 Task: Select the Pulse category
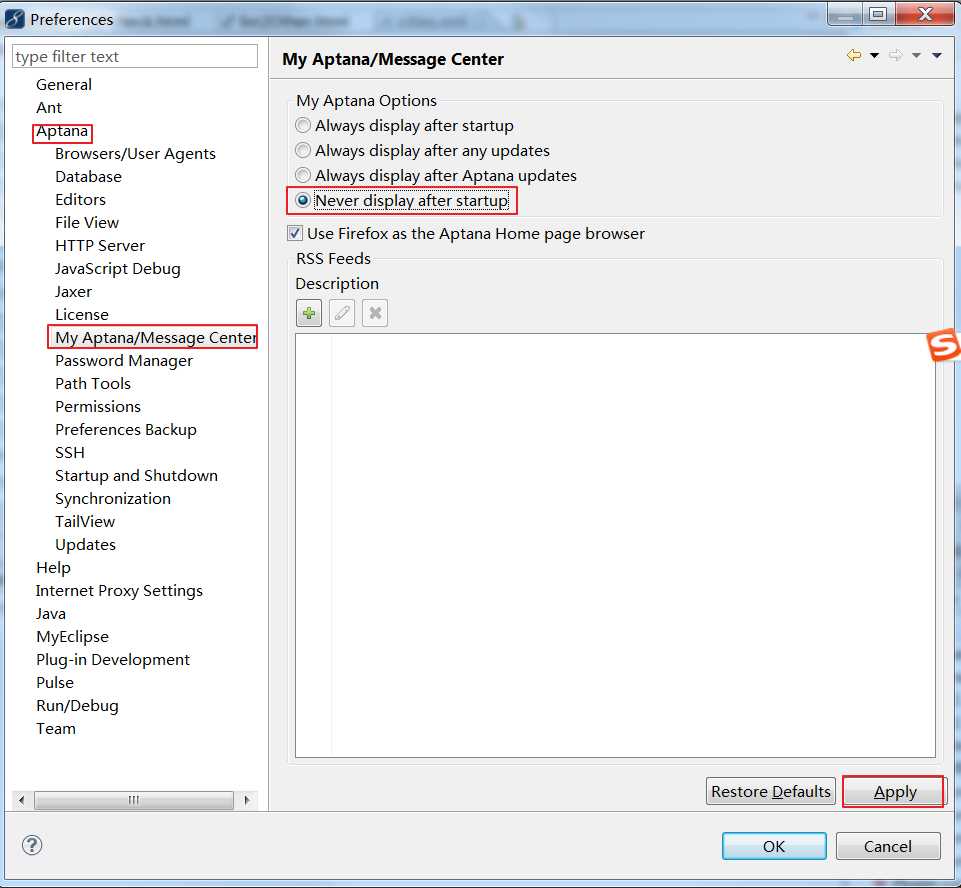point(55,683)
